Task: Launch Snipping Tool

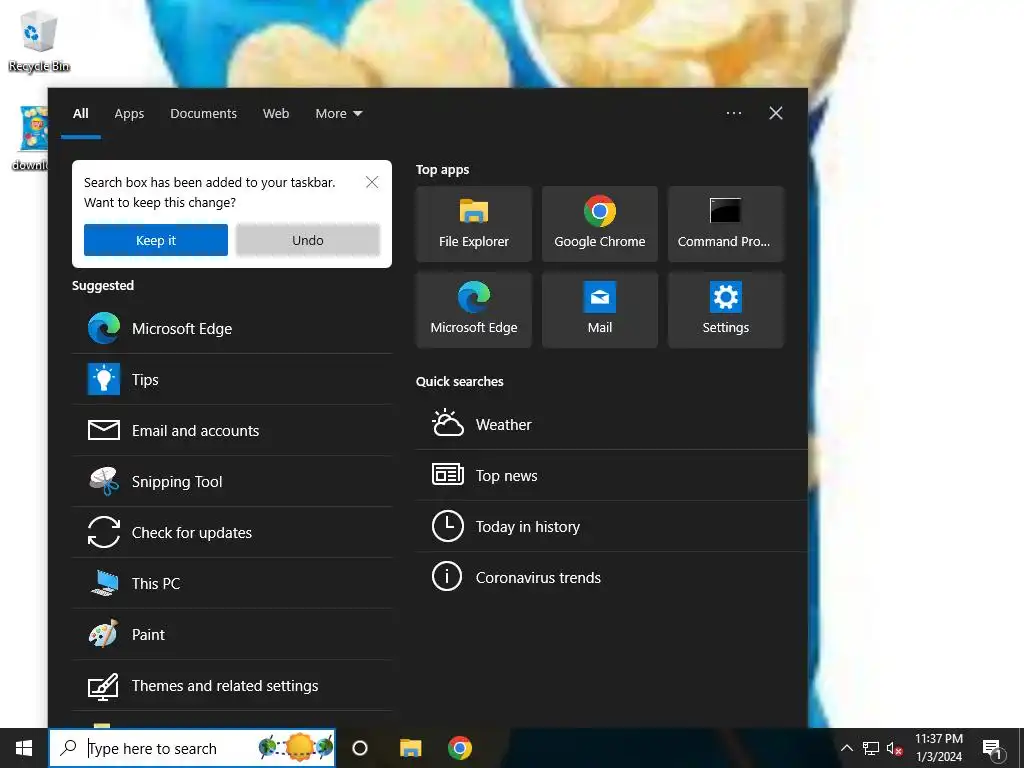Action: click(232, 481)
